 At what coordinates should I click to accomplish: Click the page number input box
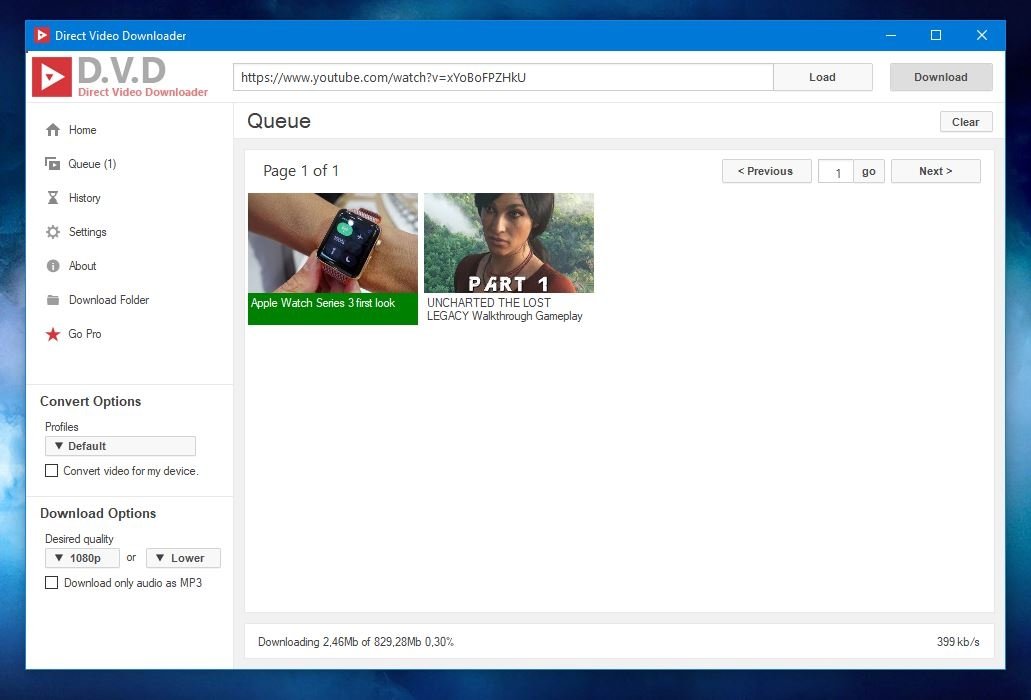836,171
